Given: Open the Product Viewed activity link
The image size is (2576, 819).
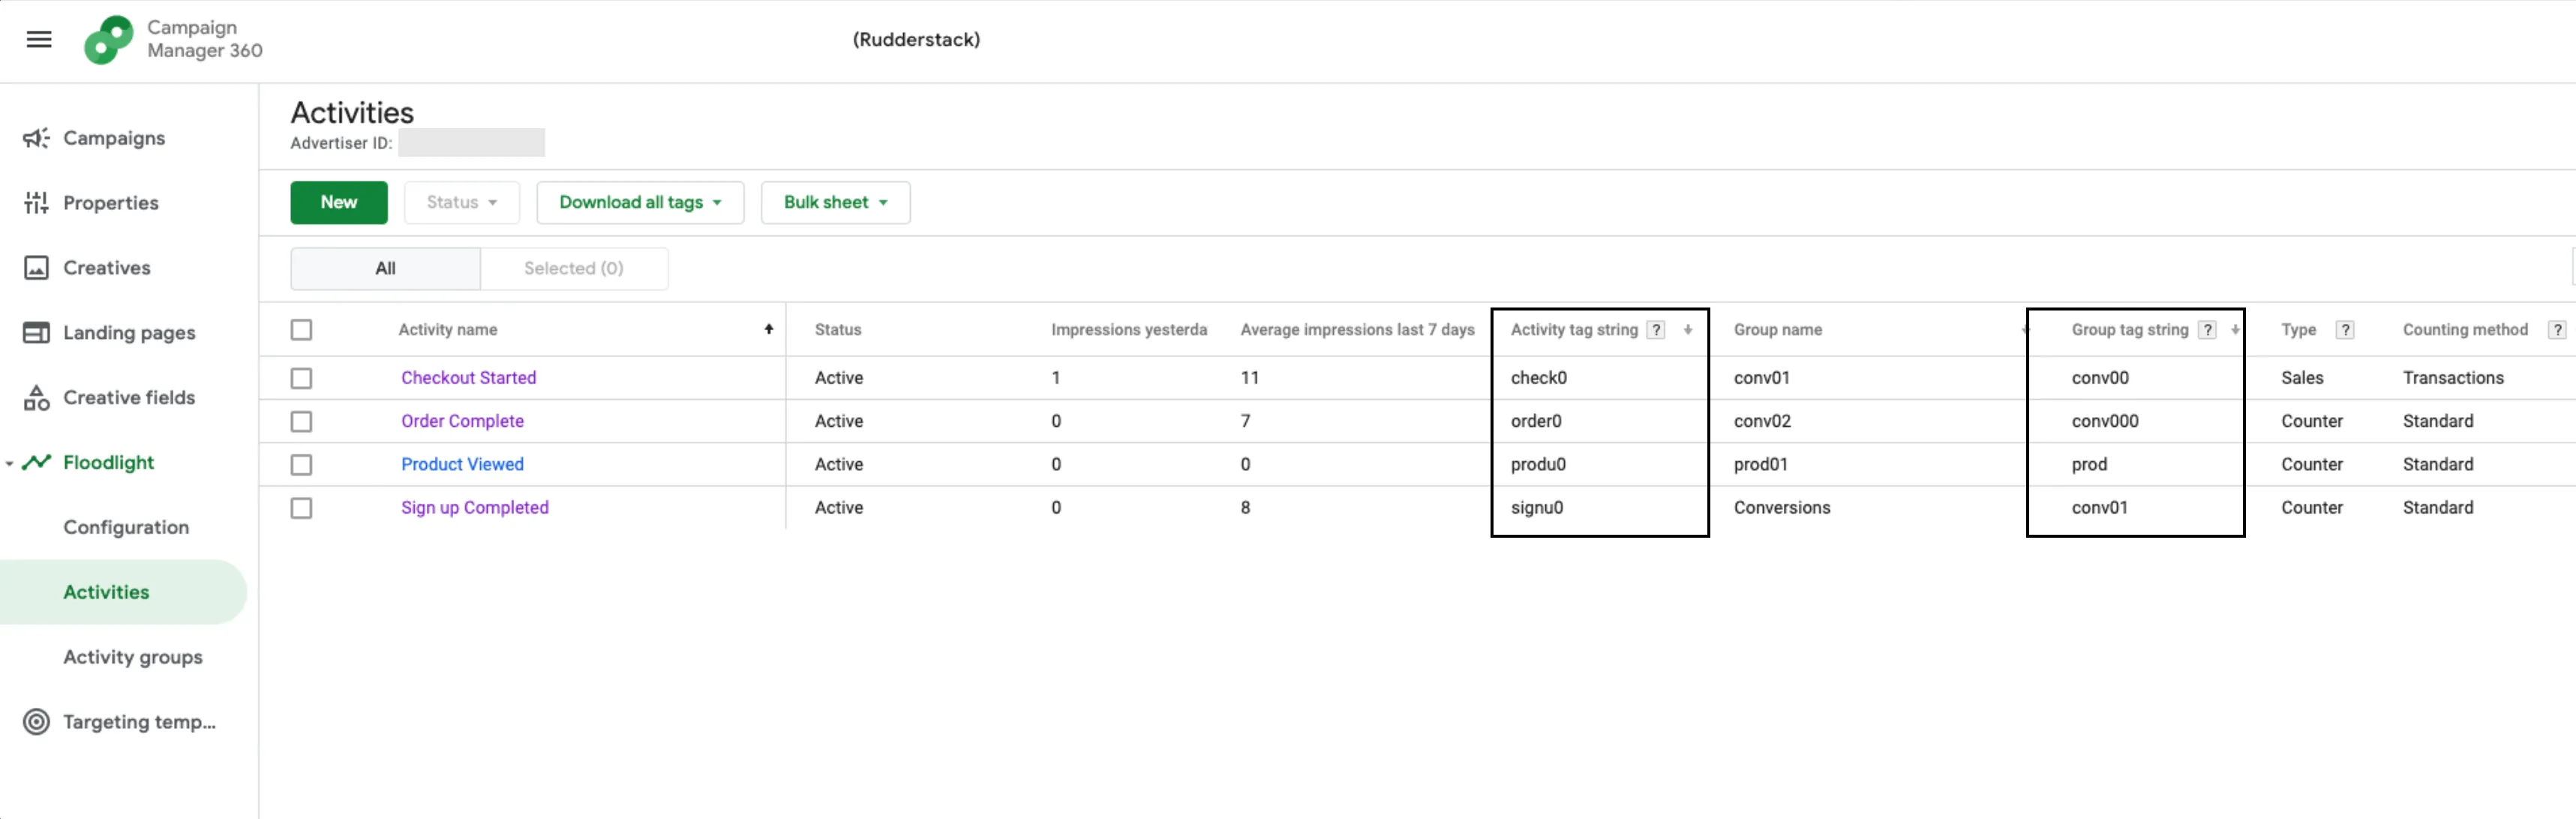Looking at the screenshot, I should click(462, 465).
